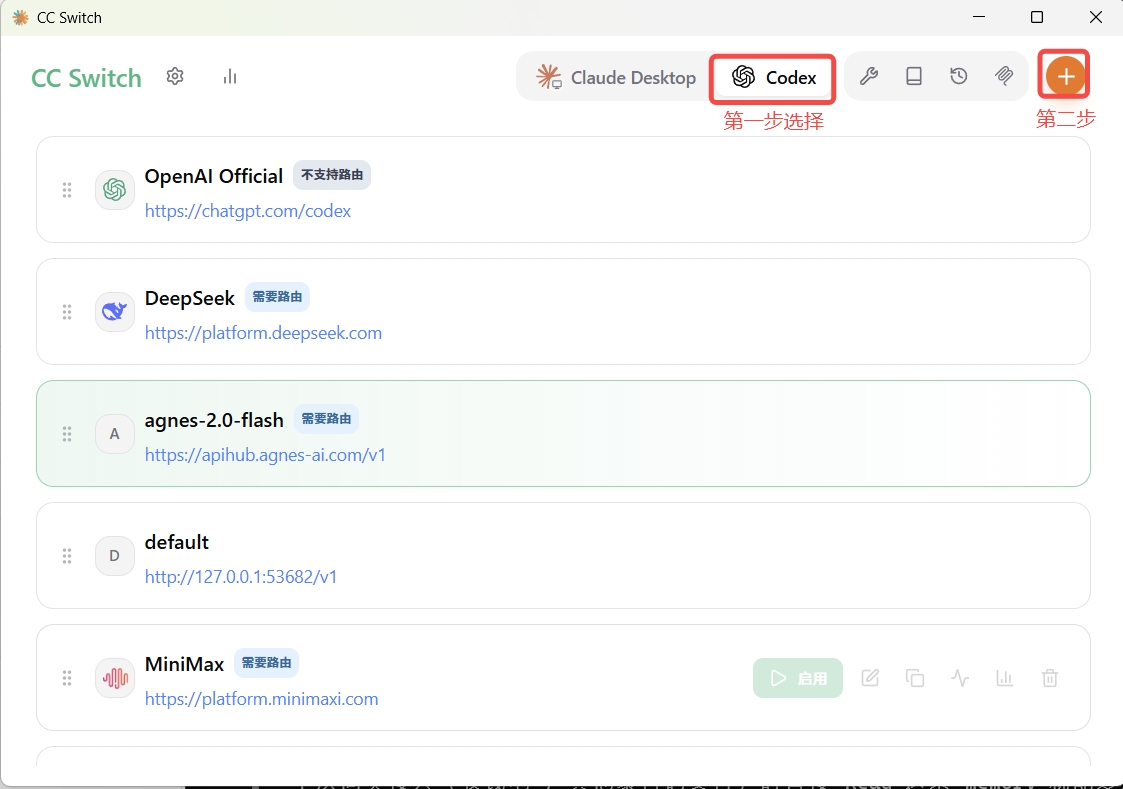Duplicate the MiniMax provider copy icon
This screenshot has height=789, width=1123.
pyautogui.click(x=915, y=677)
